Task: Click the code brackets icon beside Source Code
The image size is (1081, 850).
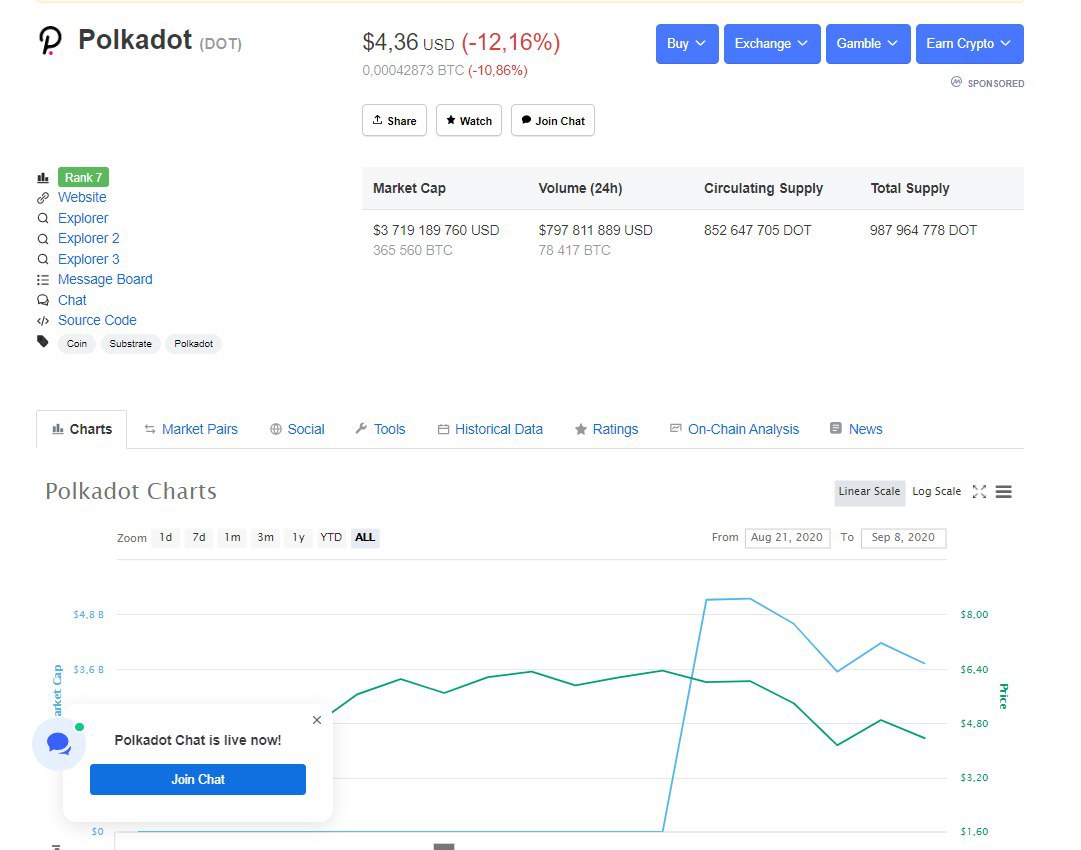Action: point(43,321)
